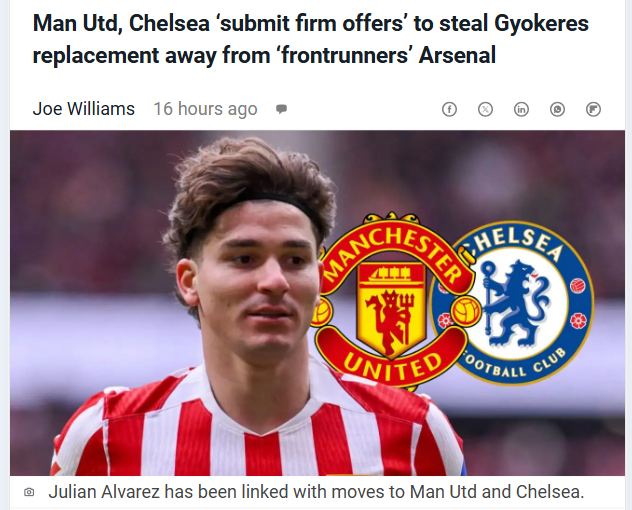
Task: Click the Flipboard share icon
Action: [x=593, y=109]
